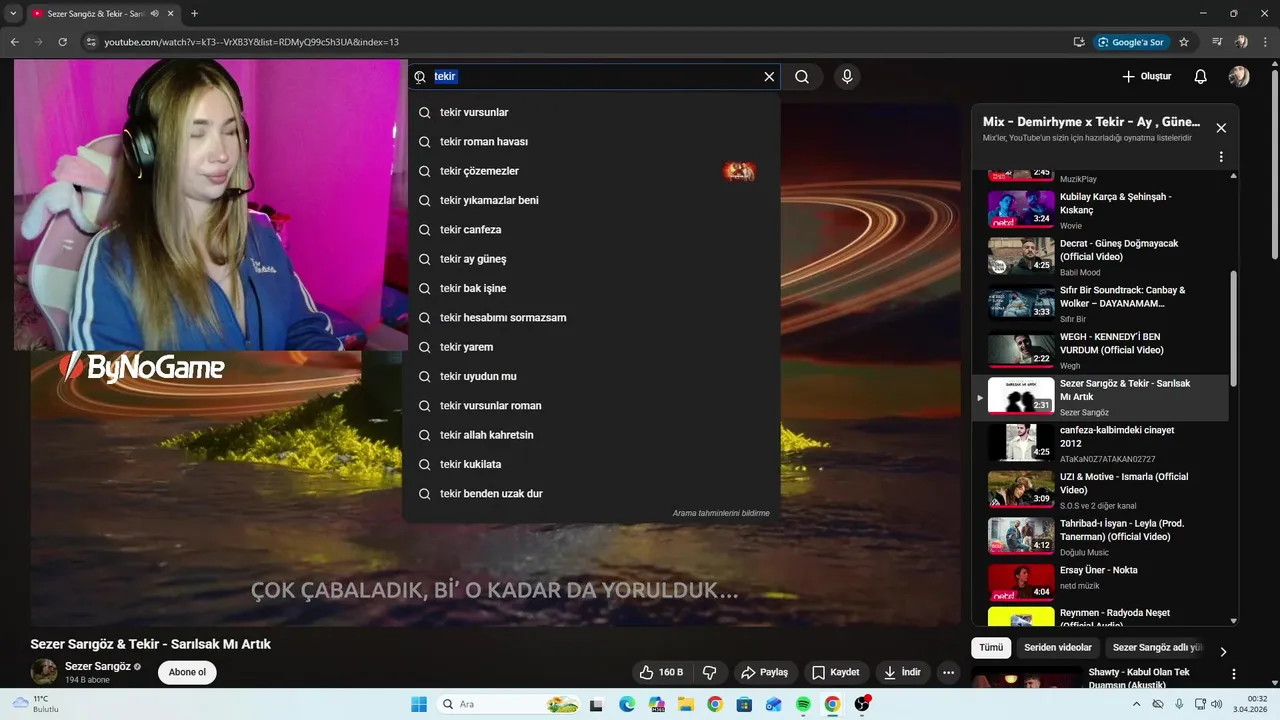Click the "Abone ol" subscribe button
The image size is (1280, 720).
coord(187,672)
